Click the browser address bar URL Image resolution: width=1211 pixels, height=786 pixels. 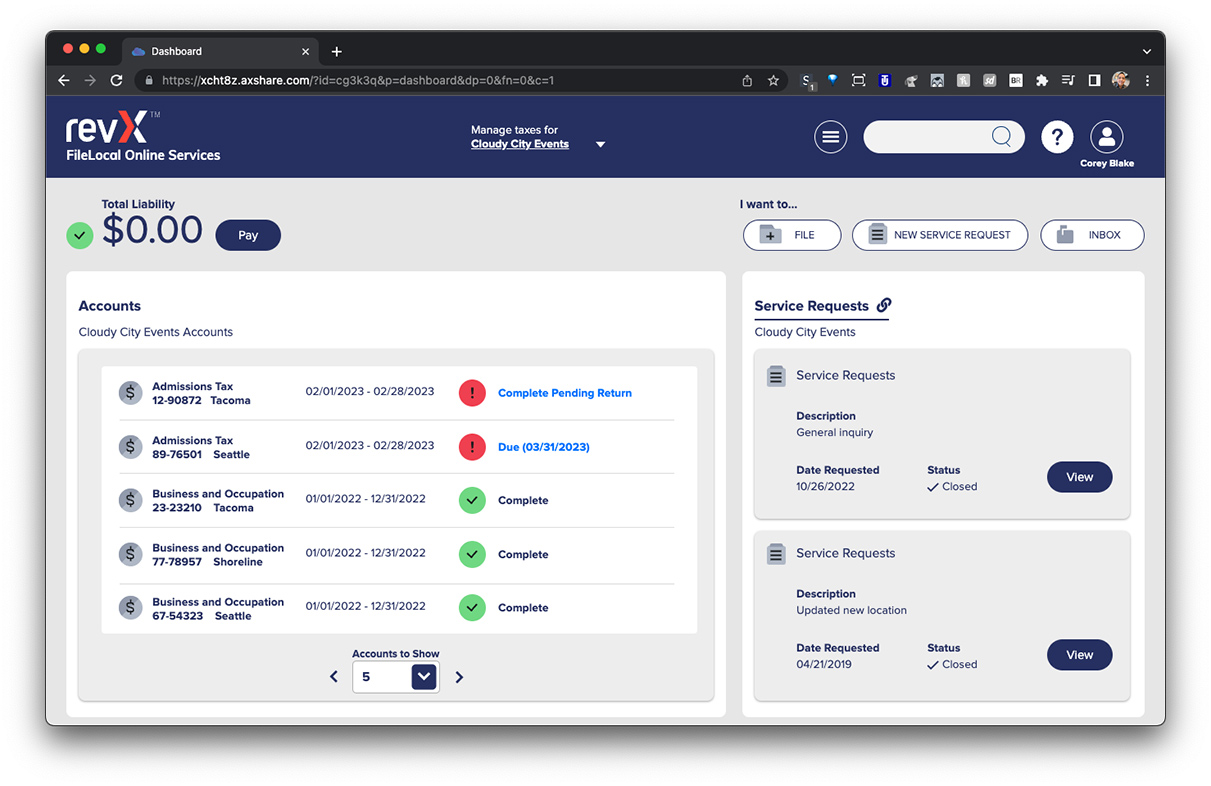click(357, 81)
